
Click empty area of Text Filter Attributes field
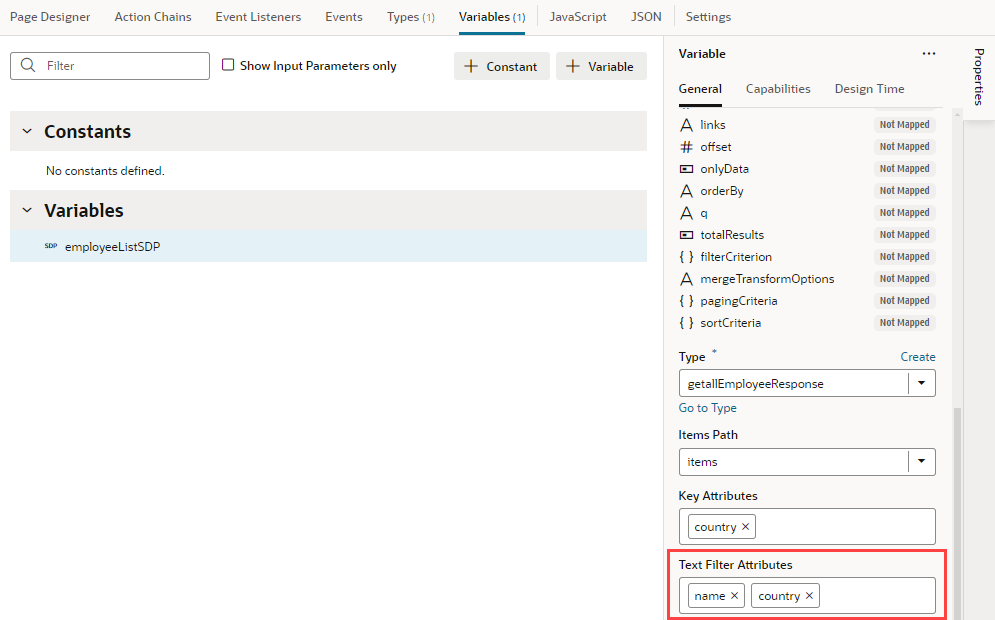point(876,595)
